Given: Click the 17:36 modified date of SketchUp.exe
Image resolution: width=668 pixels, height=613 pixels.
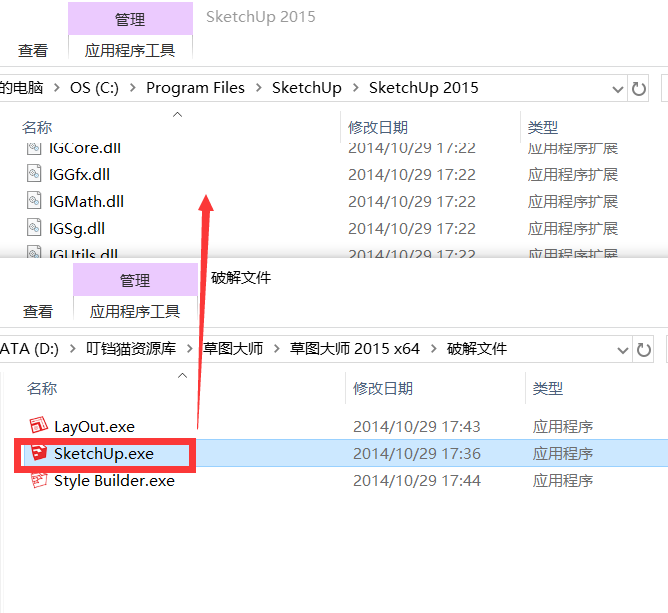Looking at the screenshot, I should pos(417,454).
